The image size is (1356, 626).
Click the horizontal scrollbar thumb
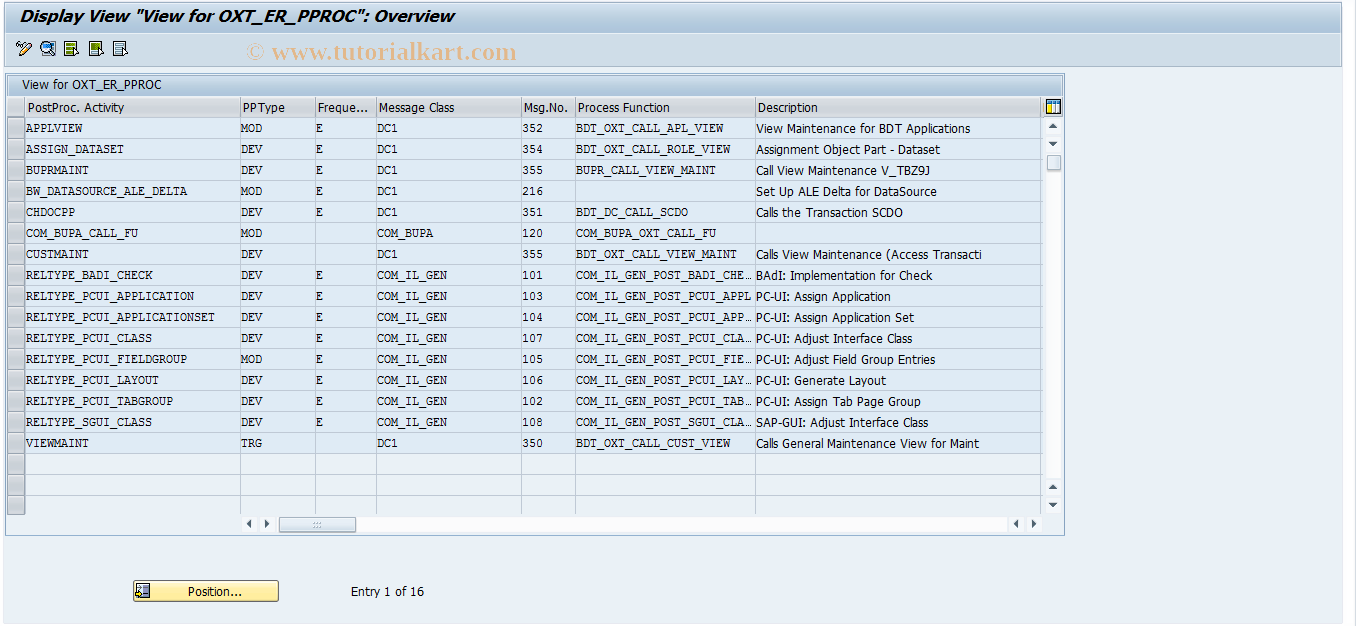[x=317, y=524]
